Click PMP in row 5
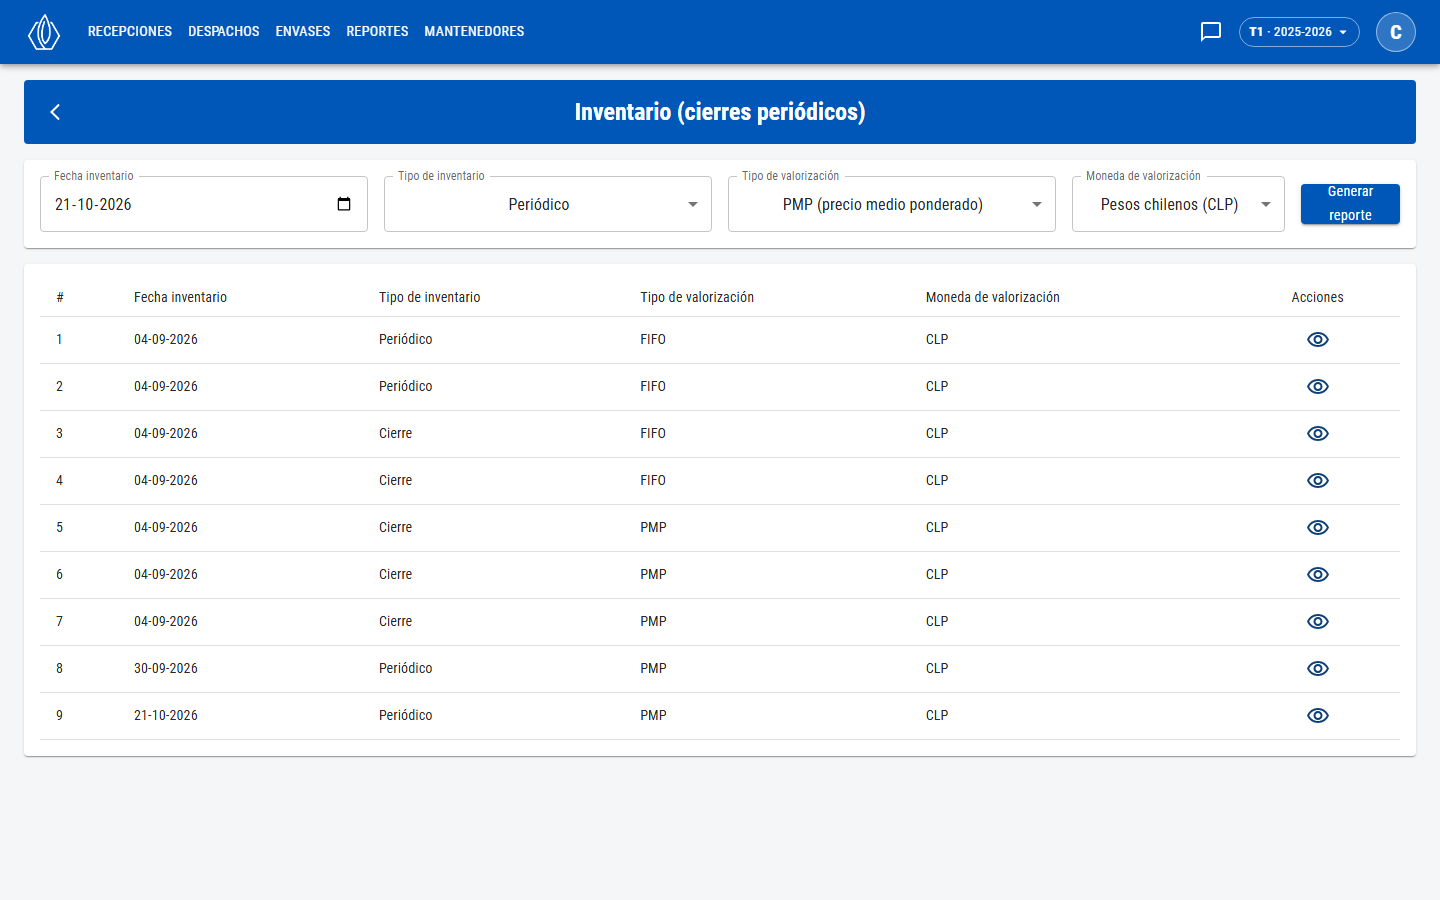This screenshot has height=900, width=1440. click(653, 528)
